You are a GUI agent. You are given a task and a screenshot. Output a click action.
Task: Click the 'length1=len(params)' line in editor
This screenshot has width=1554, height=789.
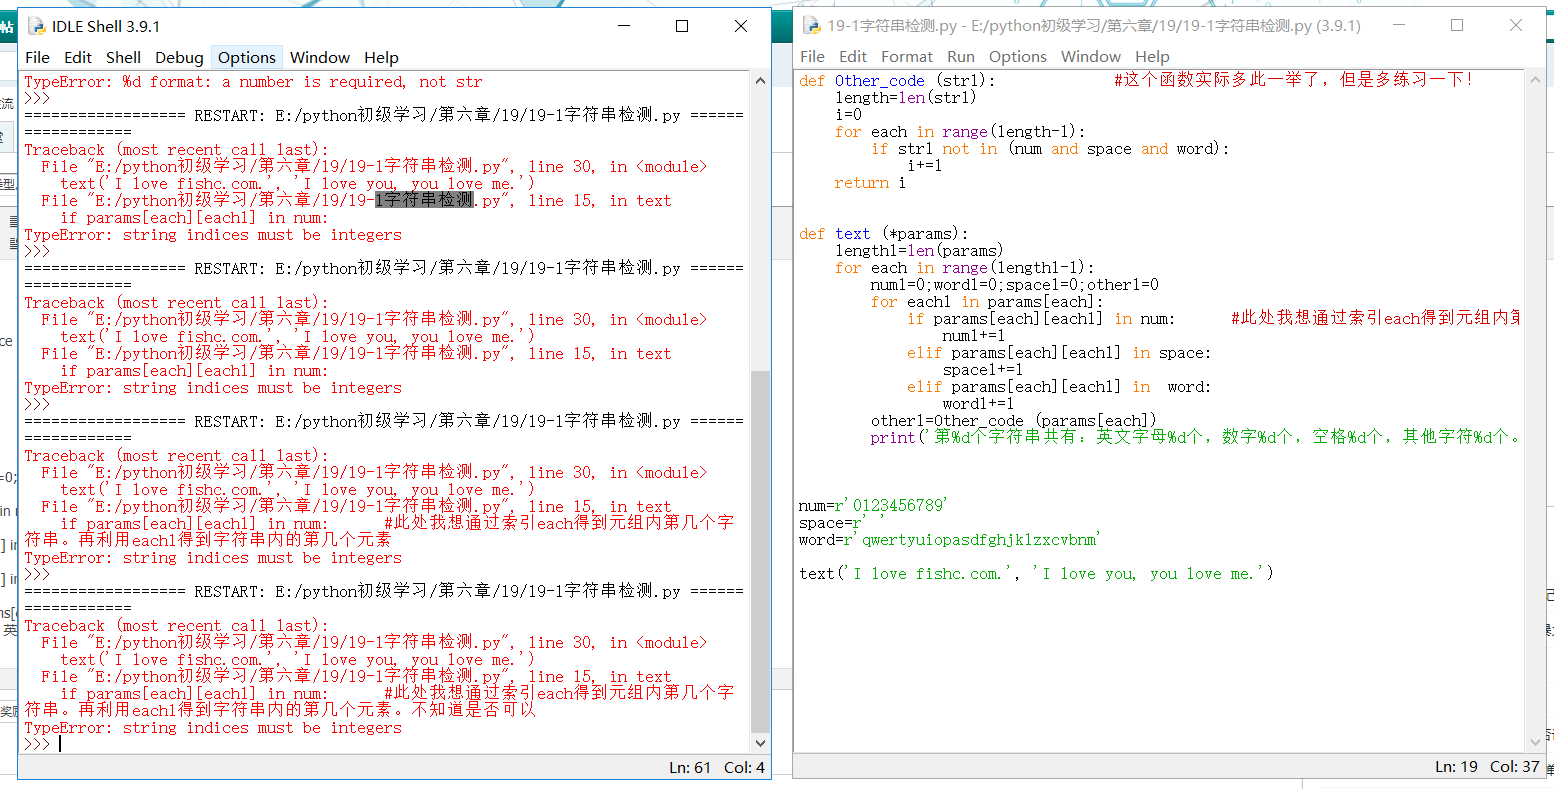coord(919,250)
